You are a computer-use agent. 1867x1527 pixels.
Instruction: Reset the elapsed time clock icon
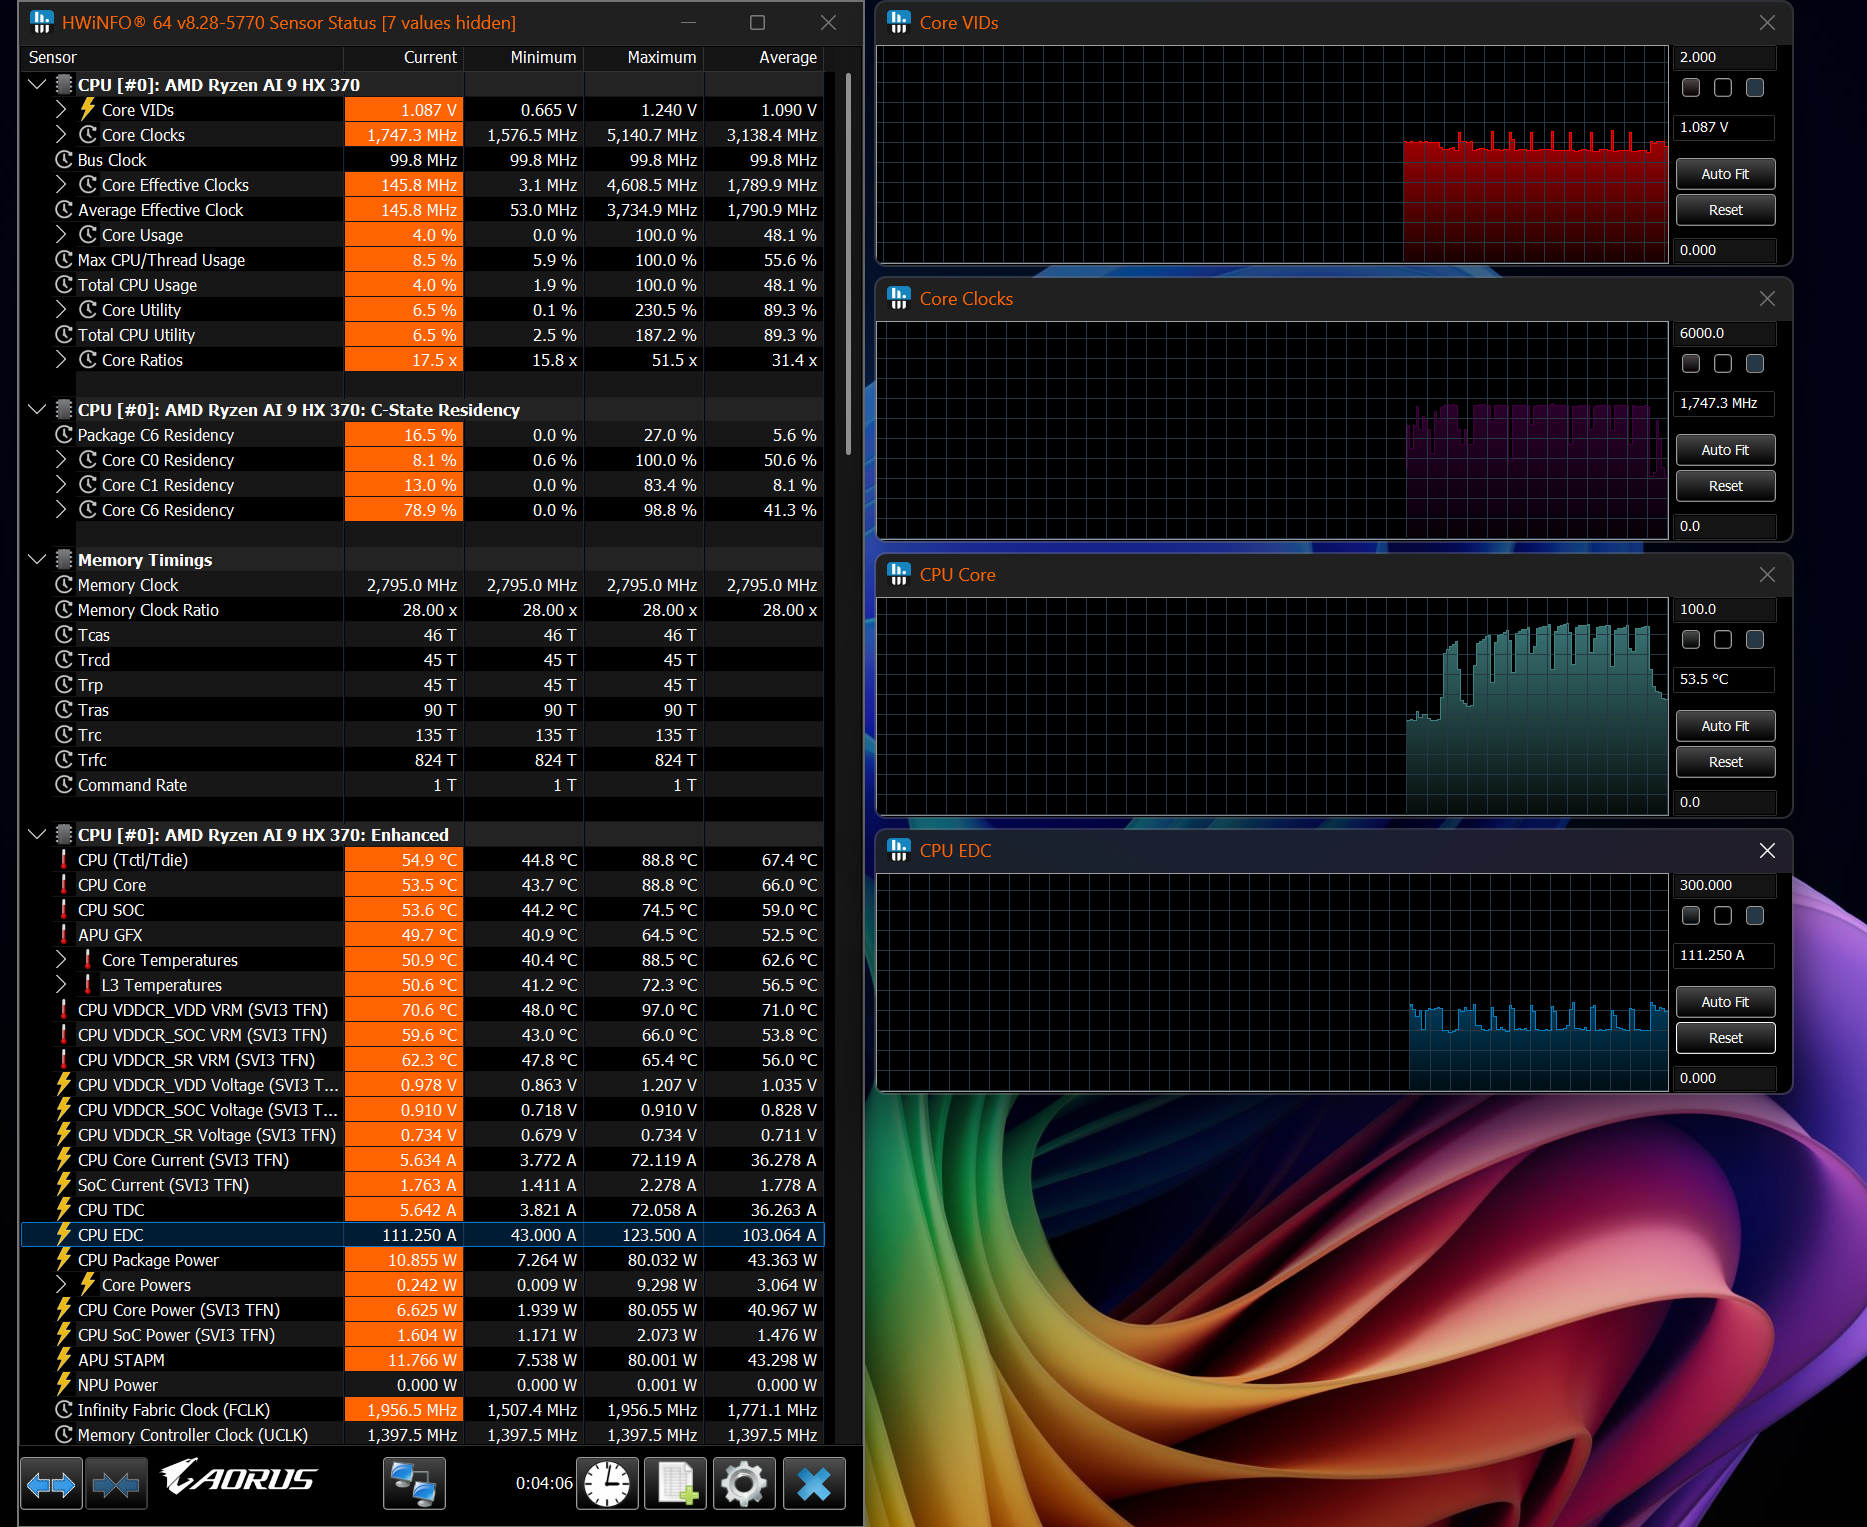pos(607,1484)
